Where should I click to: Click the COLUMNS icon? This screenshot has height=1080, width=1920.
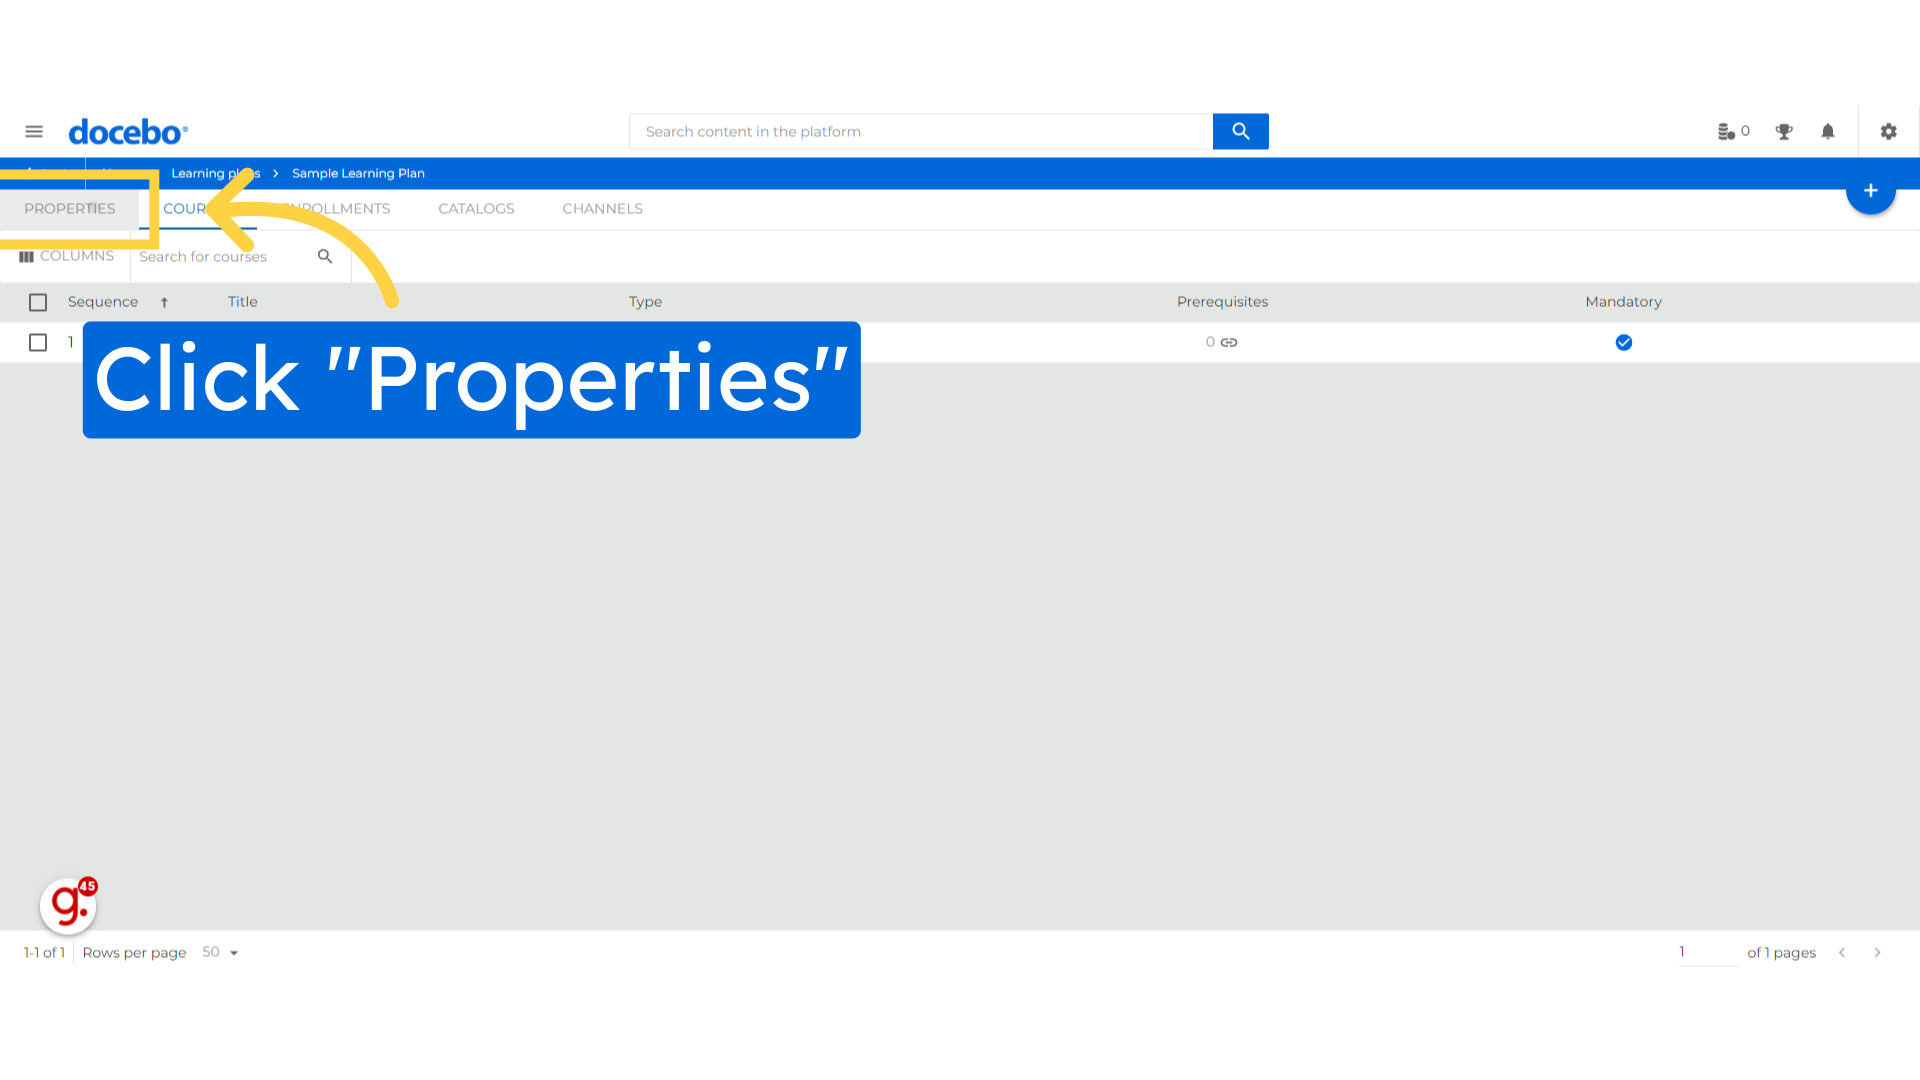click(26, 255)
